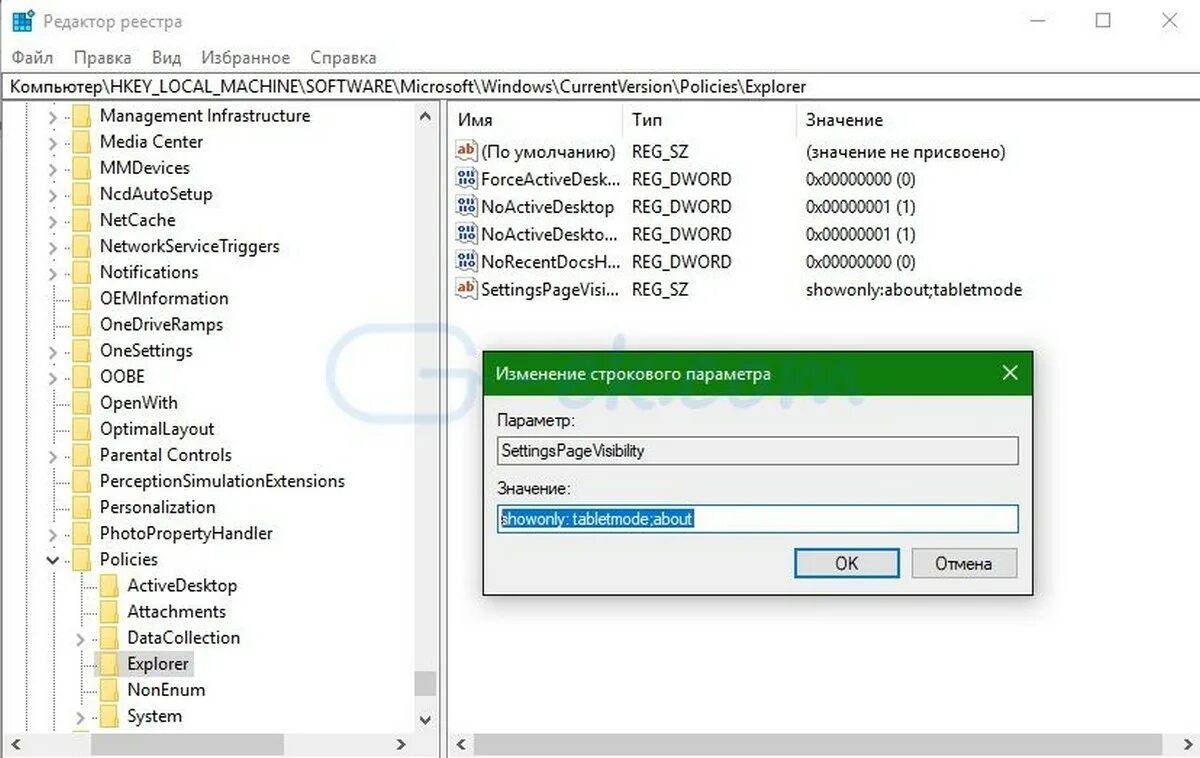Viewport: 1200px width, 758px height.
Task: Click the OptimalLayout folder icon
Action: click(81, 429)
